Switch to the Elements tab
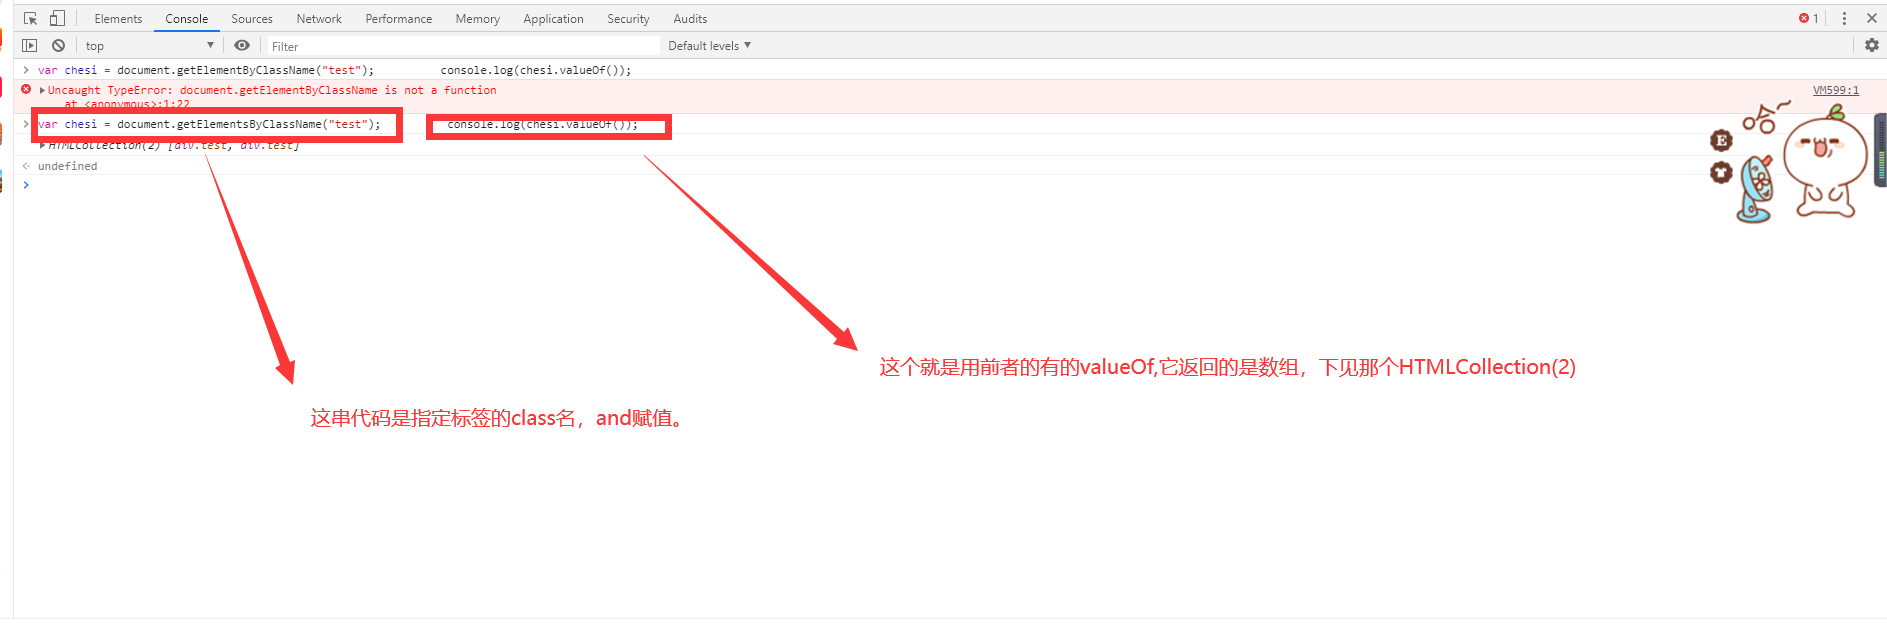The width and height of the screenshot is (1887, 623). coord(118,18)
